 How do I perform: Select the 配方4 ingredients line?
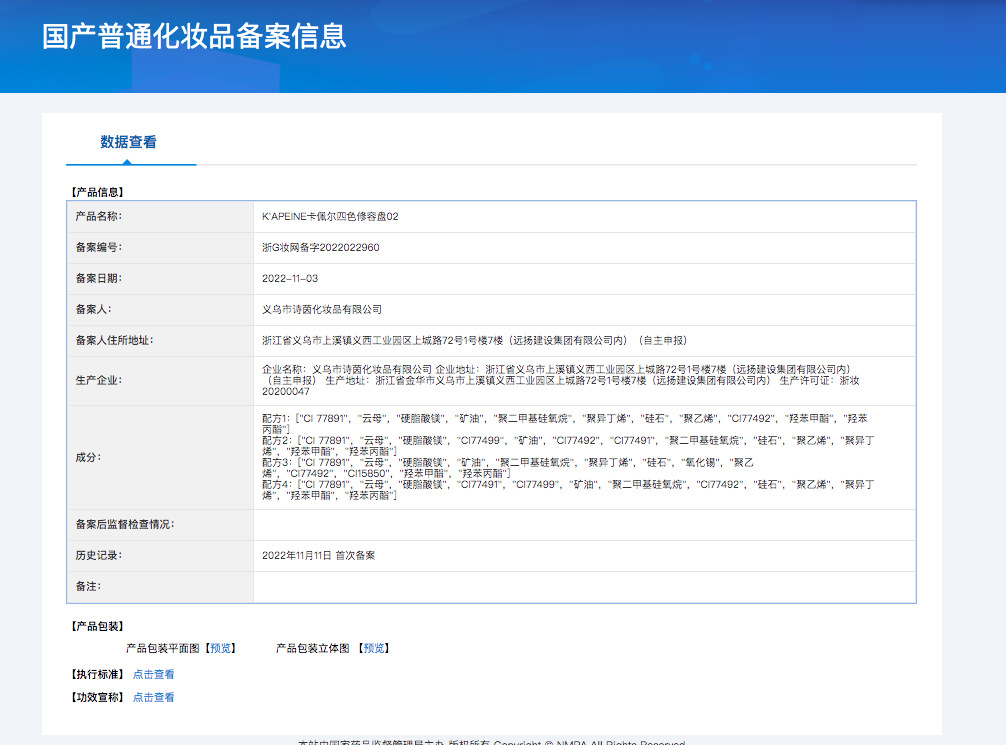point(568,490)
